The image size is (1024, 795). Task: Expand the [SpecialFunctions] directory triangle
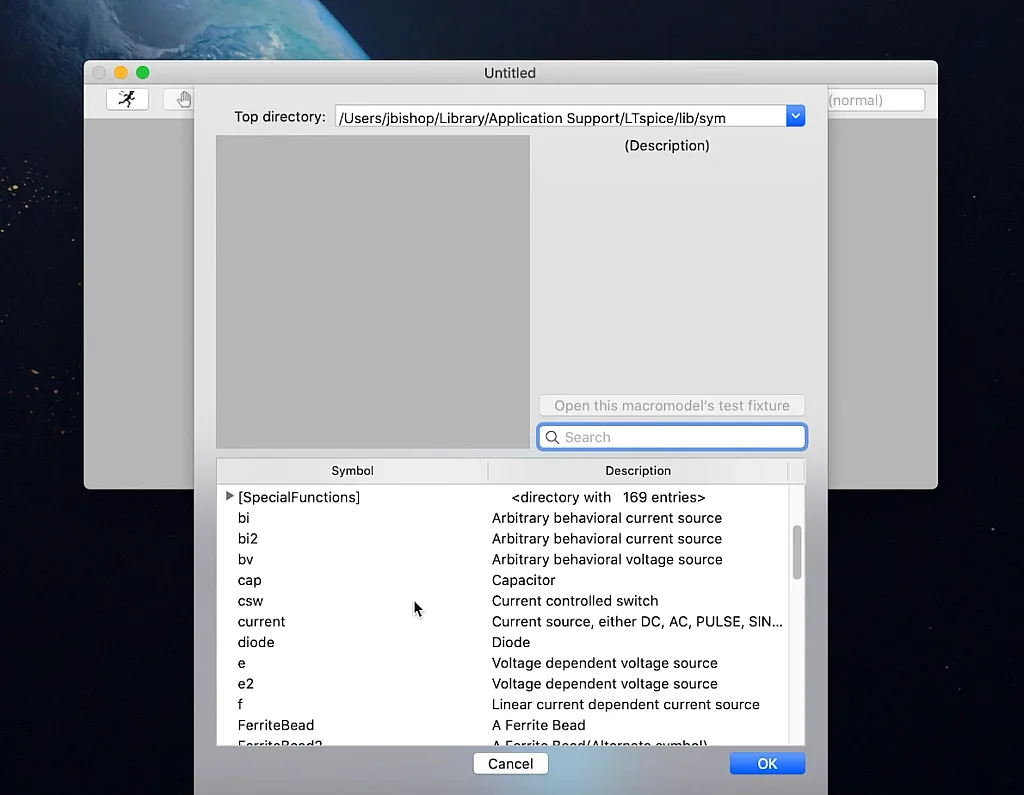[230, 496]
